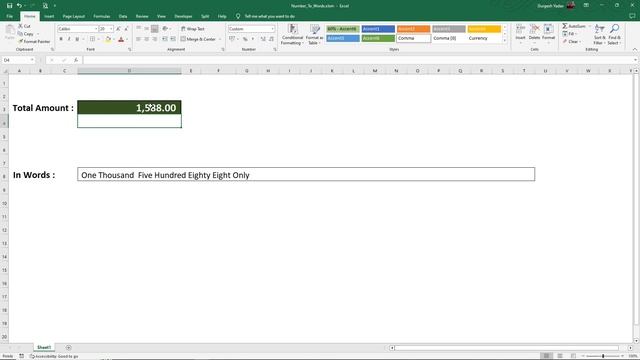
Task: Apply Percent Style number format
Action: pyautogui.click(x=245, y=39)
